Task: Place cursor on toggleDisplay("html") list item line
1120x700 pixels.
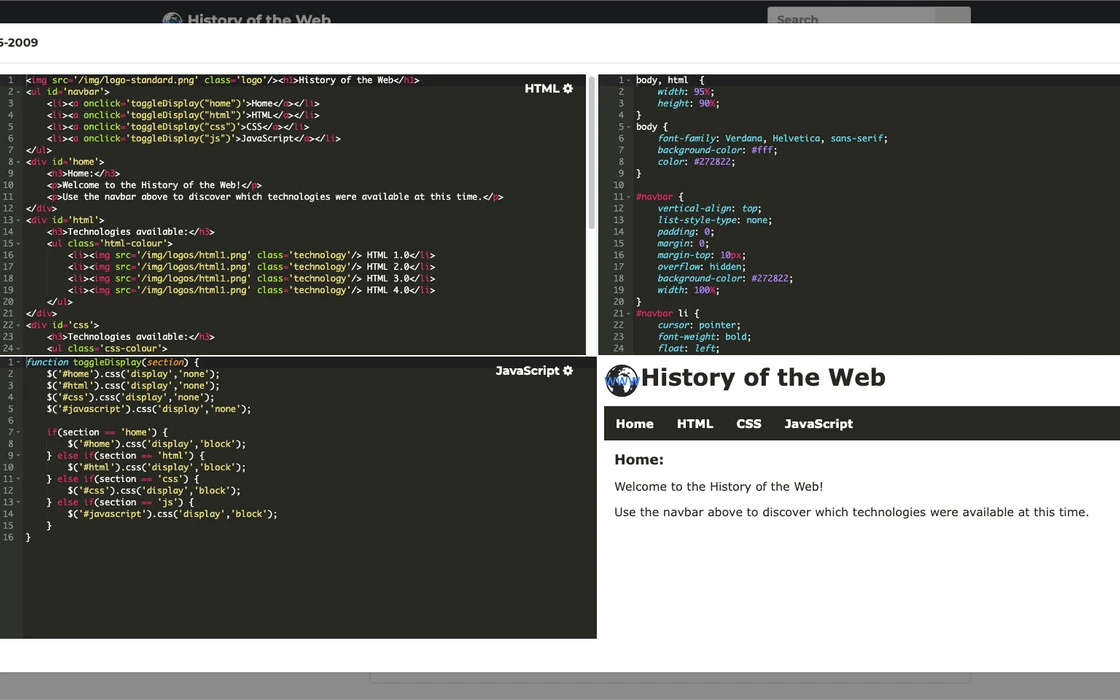Action: pyautogui.click(x=183, y=115)
